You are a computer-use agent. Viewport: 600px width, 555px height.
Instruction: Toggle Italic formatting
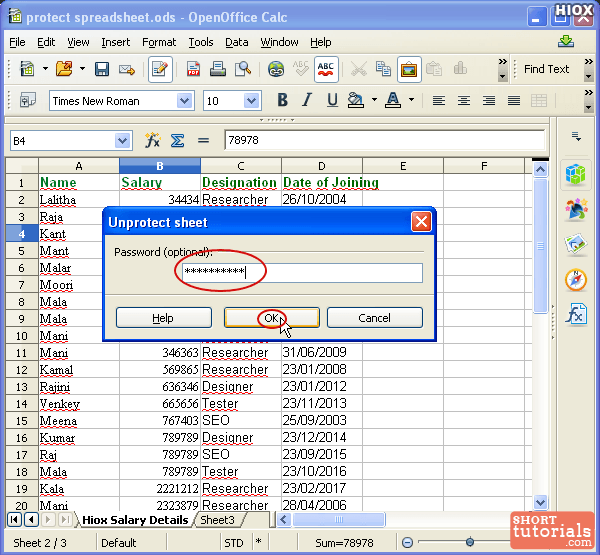[x=307, y=100]
